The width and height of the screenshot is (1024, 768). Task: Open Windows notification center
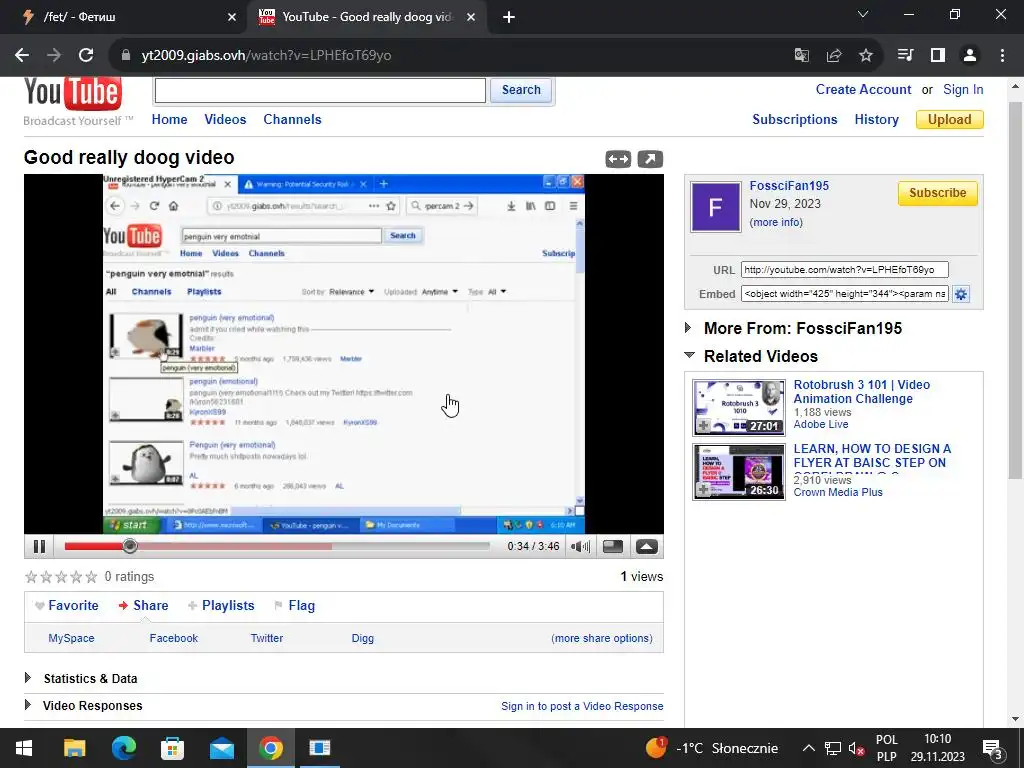coord(992,748)
